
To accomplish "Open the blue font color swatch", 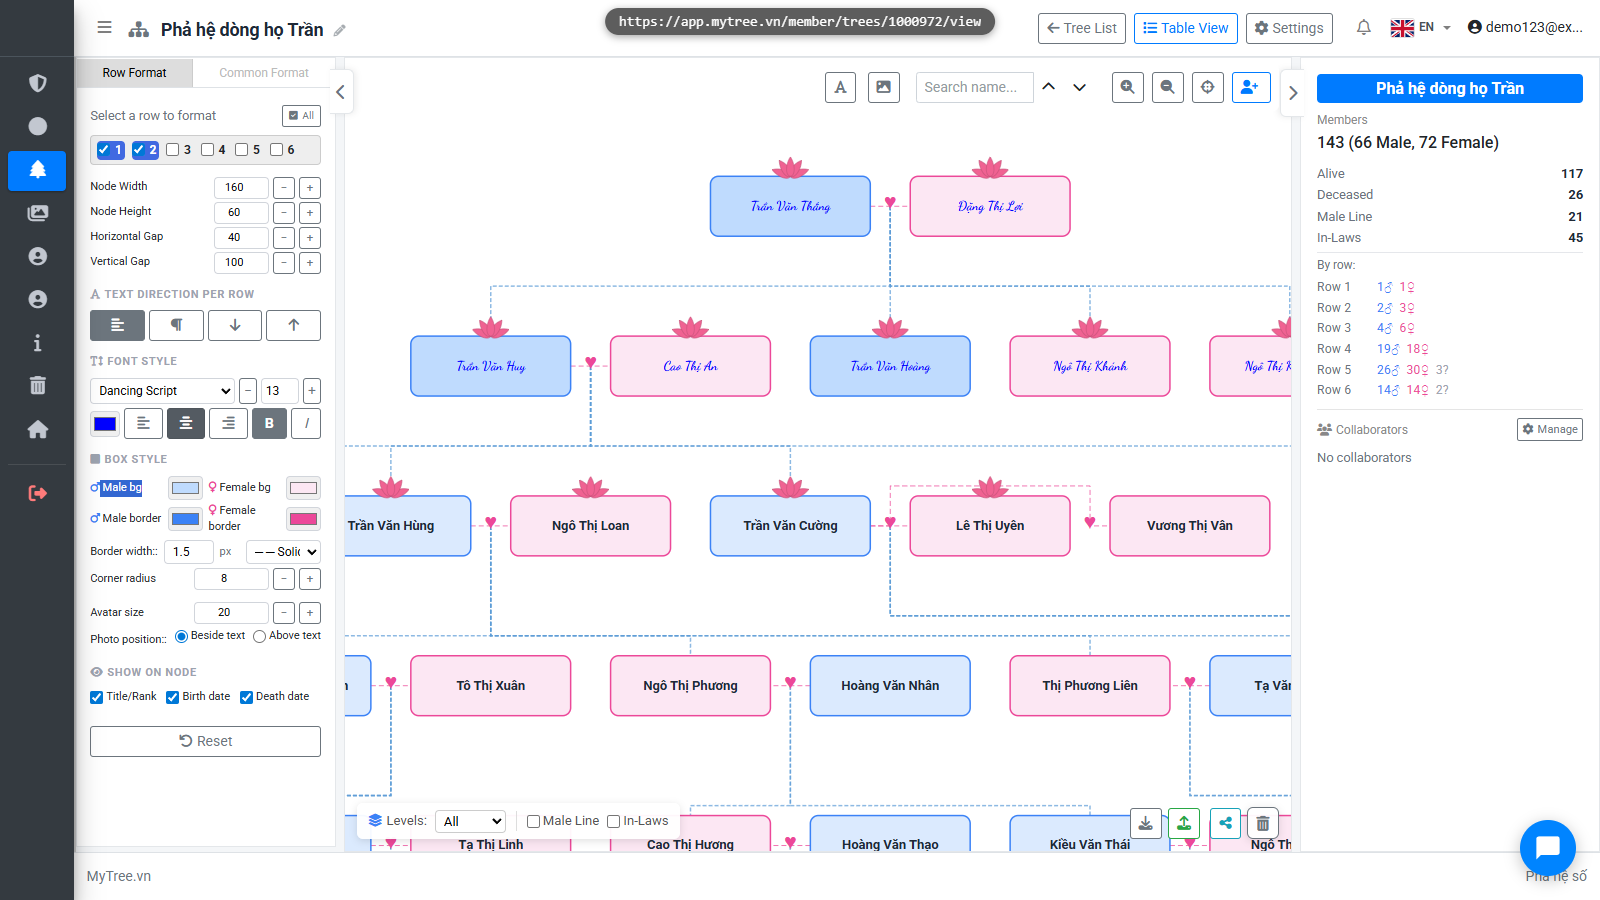I will click(105, 424).
